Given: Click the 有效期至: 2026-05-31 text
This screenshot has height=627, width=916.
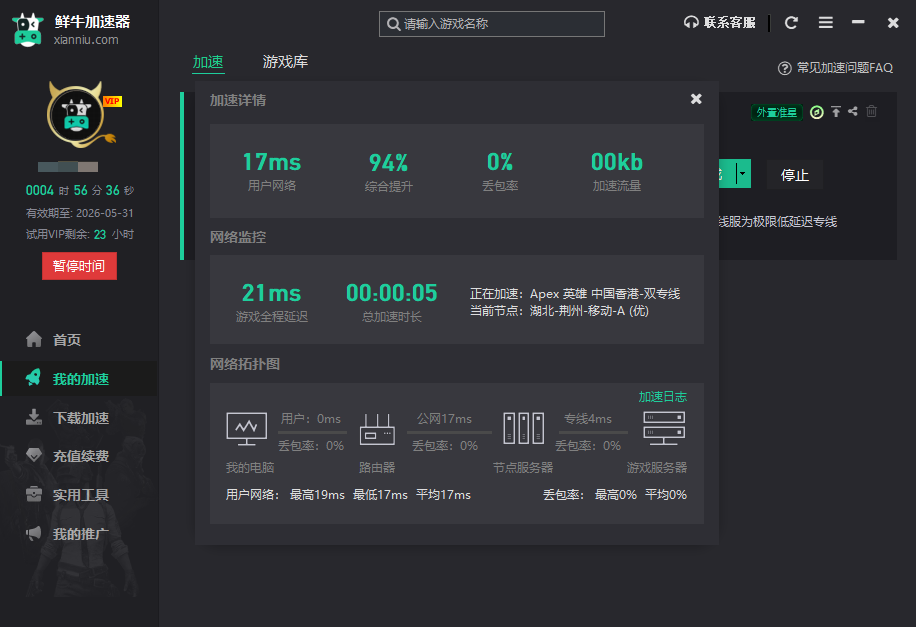Looking at the screenshot, I should [x=79, y=213].
